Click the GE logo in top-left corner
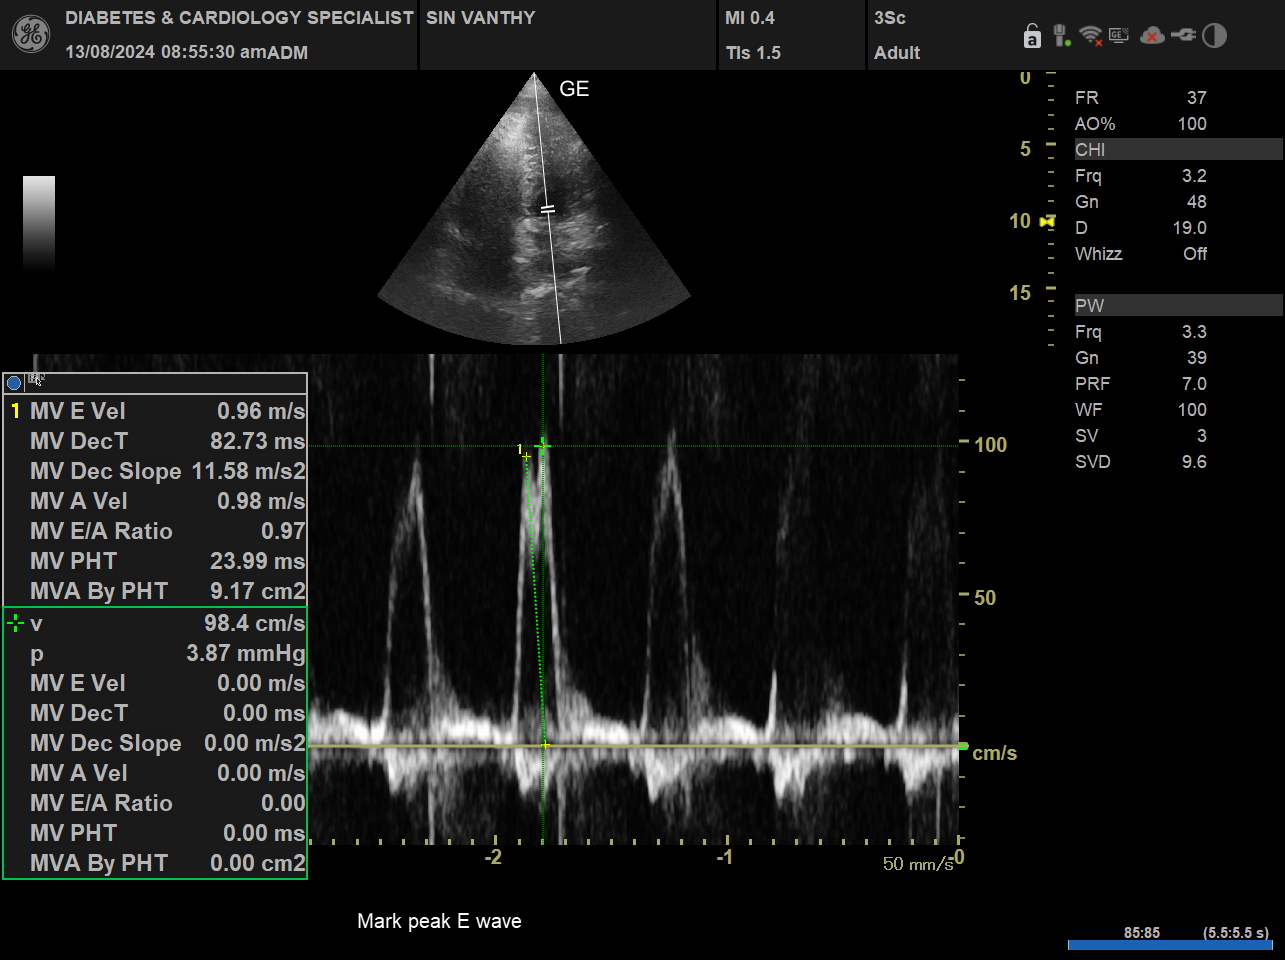The image size is (1285, 960). pyautogui.click(x=30, y=35)
